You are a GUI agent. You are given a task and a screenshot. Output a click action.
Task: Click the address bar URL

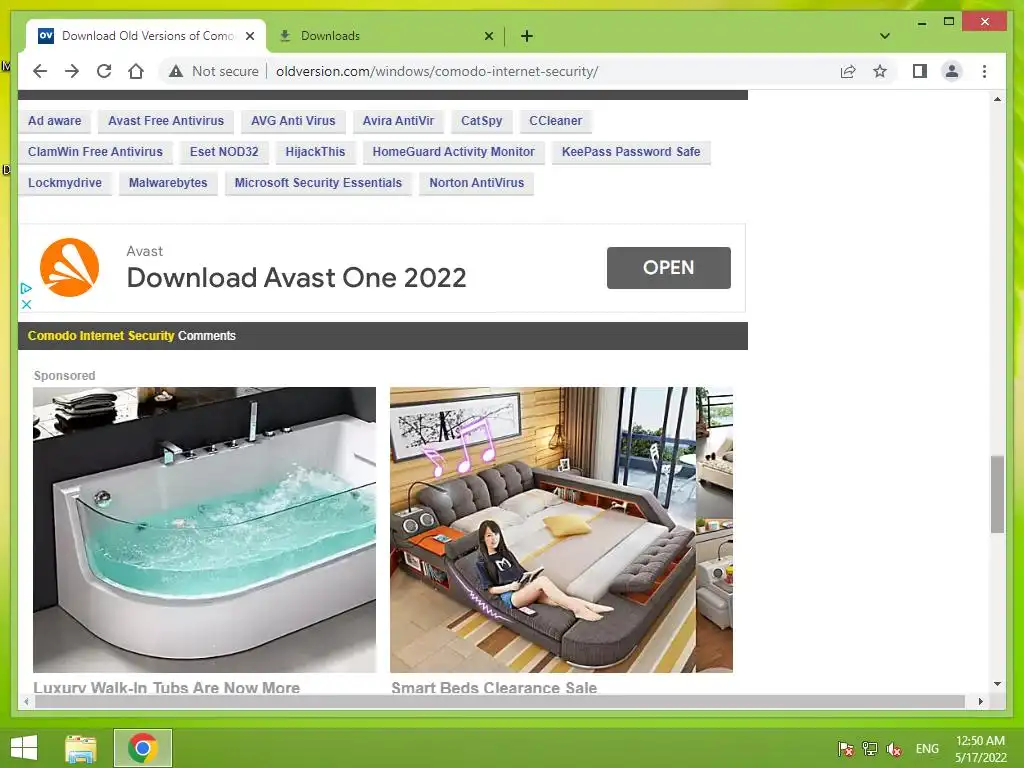(x=437, y=71)
